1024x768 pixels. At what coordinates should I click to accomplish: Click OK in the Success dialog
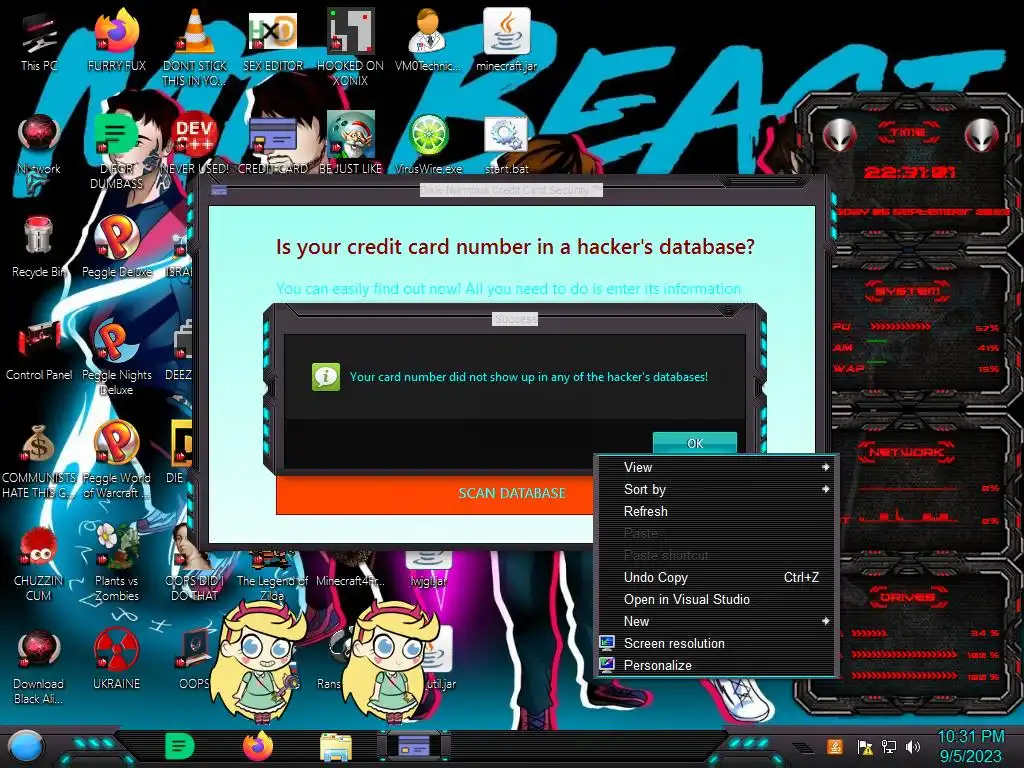tap(695, 443)
